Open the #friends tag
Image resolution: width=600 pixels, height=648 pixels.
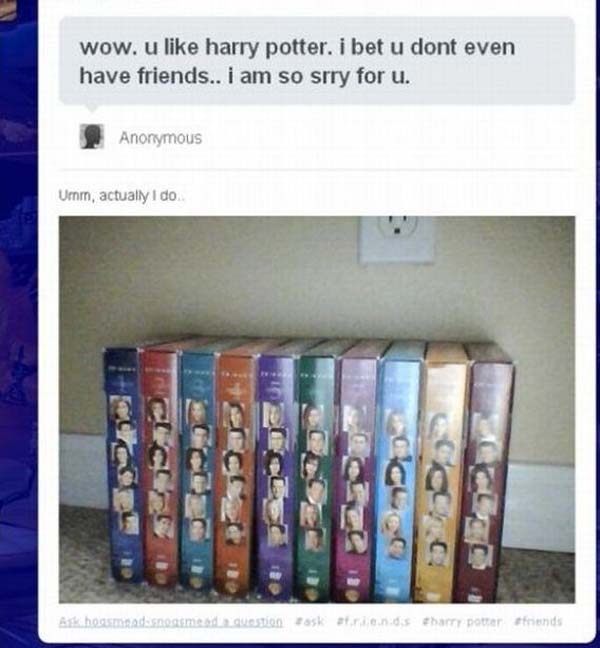click(x=538, y=621)
